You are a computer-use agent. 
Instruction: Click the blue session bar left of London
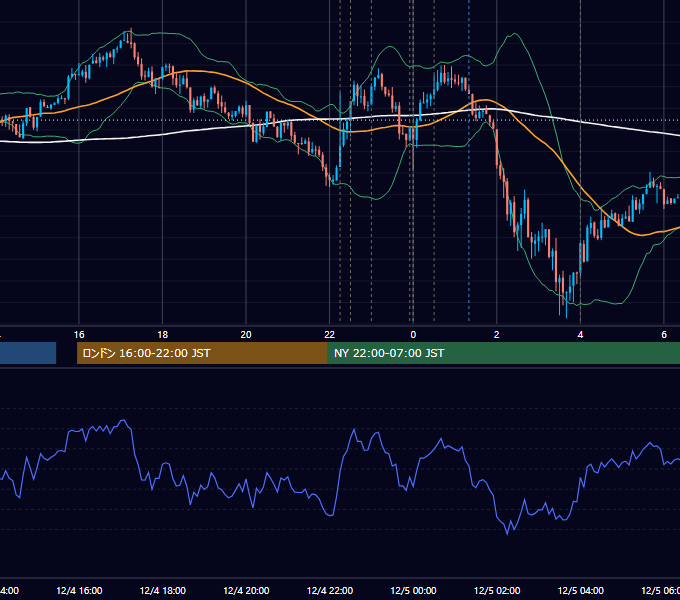pos(28,353)
